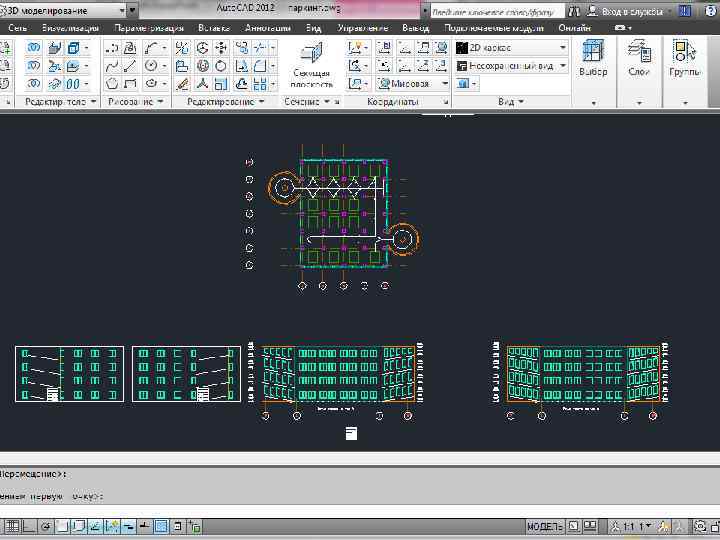The width and height of the screenshot is (720, 540).
Task: Click the МОДЕЛЬ model space button
Action: click(545, 526)
